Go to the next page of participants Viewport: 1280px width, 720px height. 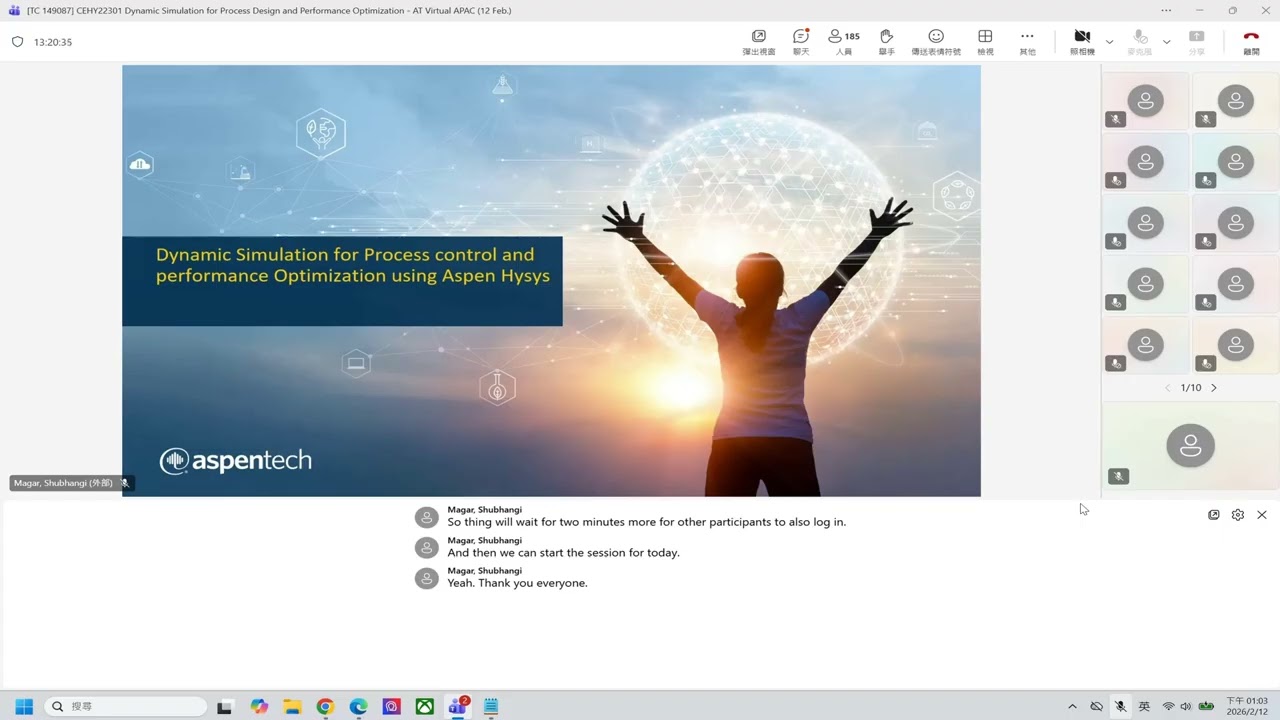1214,388
